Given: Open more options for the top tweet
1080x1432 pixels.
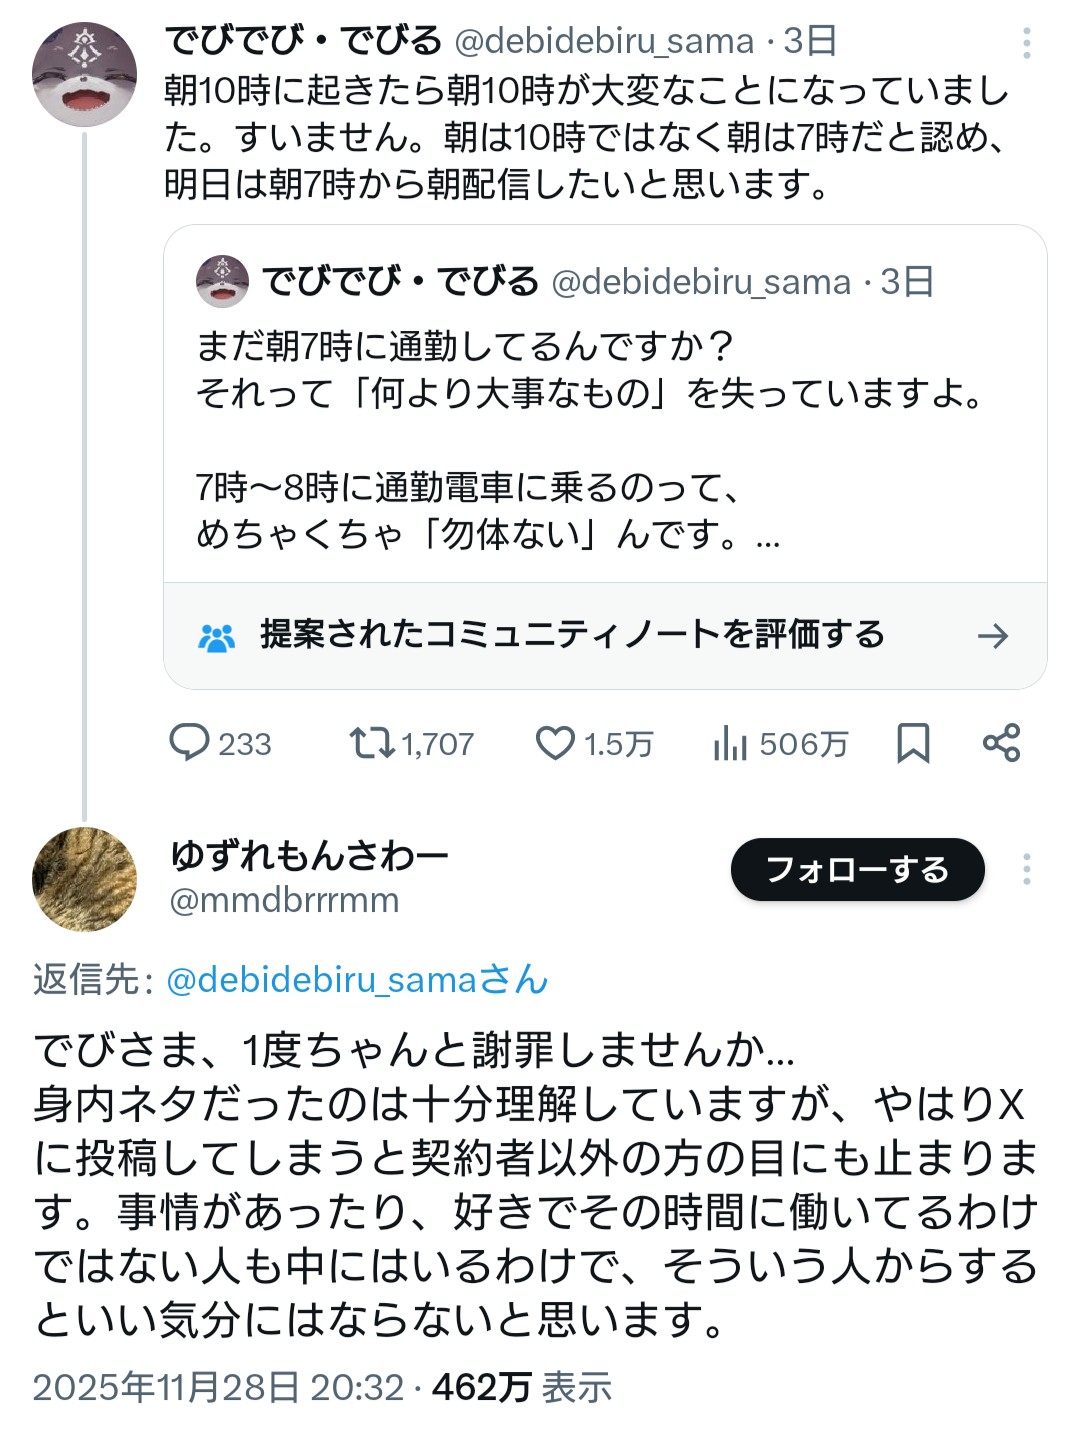Looking at the screenshot, I should (x=1026, y=43).
